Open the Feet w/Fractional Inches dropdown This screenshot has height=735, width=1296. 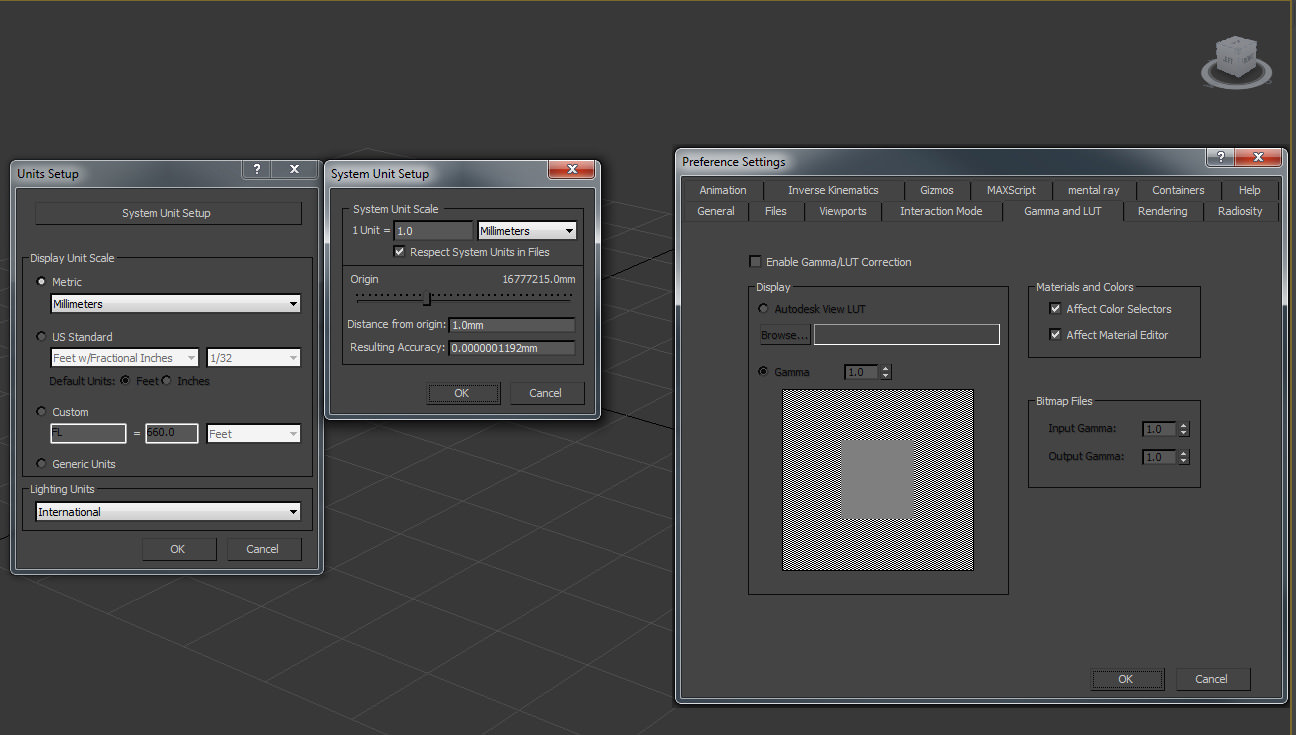125,358
